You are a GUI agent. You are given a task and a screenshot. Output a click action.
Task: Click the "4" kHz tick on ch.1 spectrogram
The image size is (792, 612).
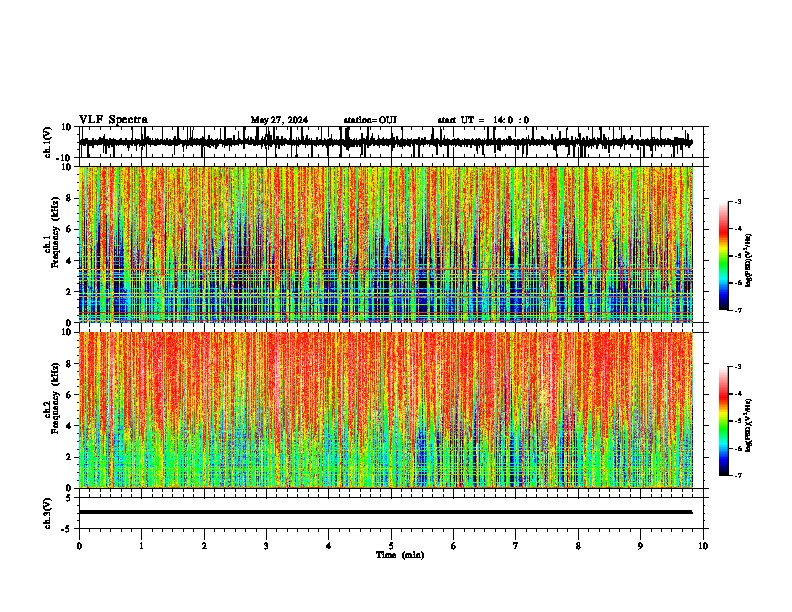tap(69, 261)
